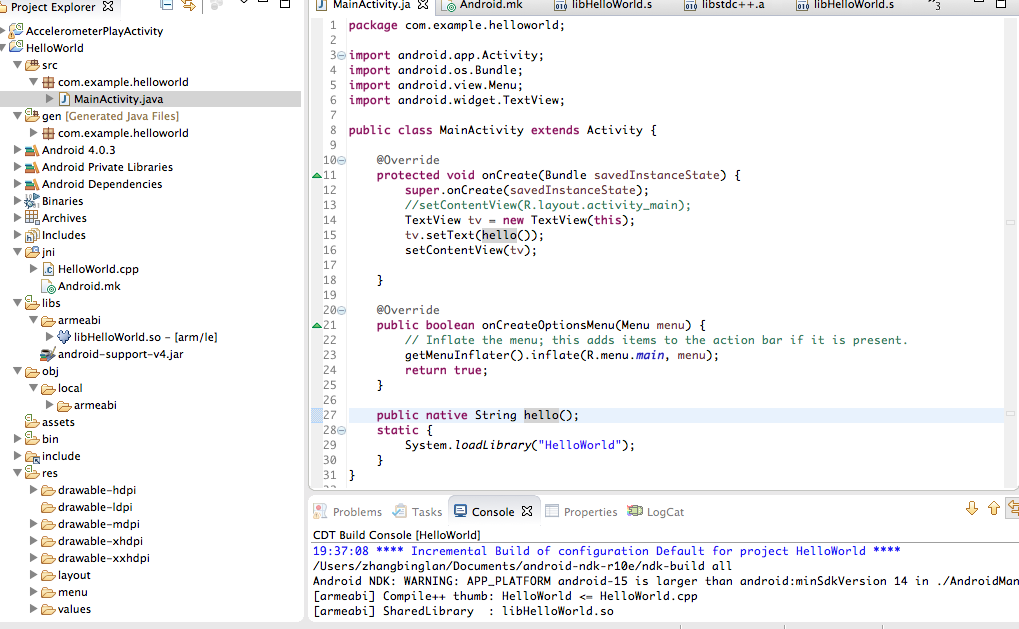
Task: Expand the bin folder
Action: [18, 439]
